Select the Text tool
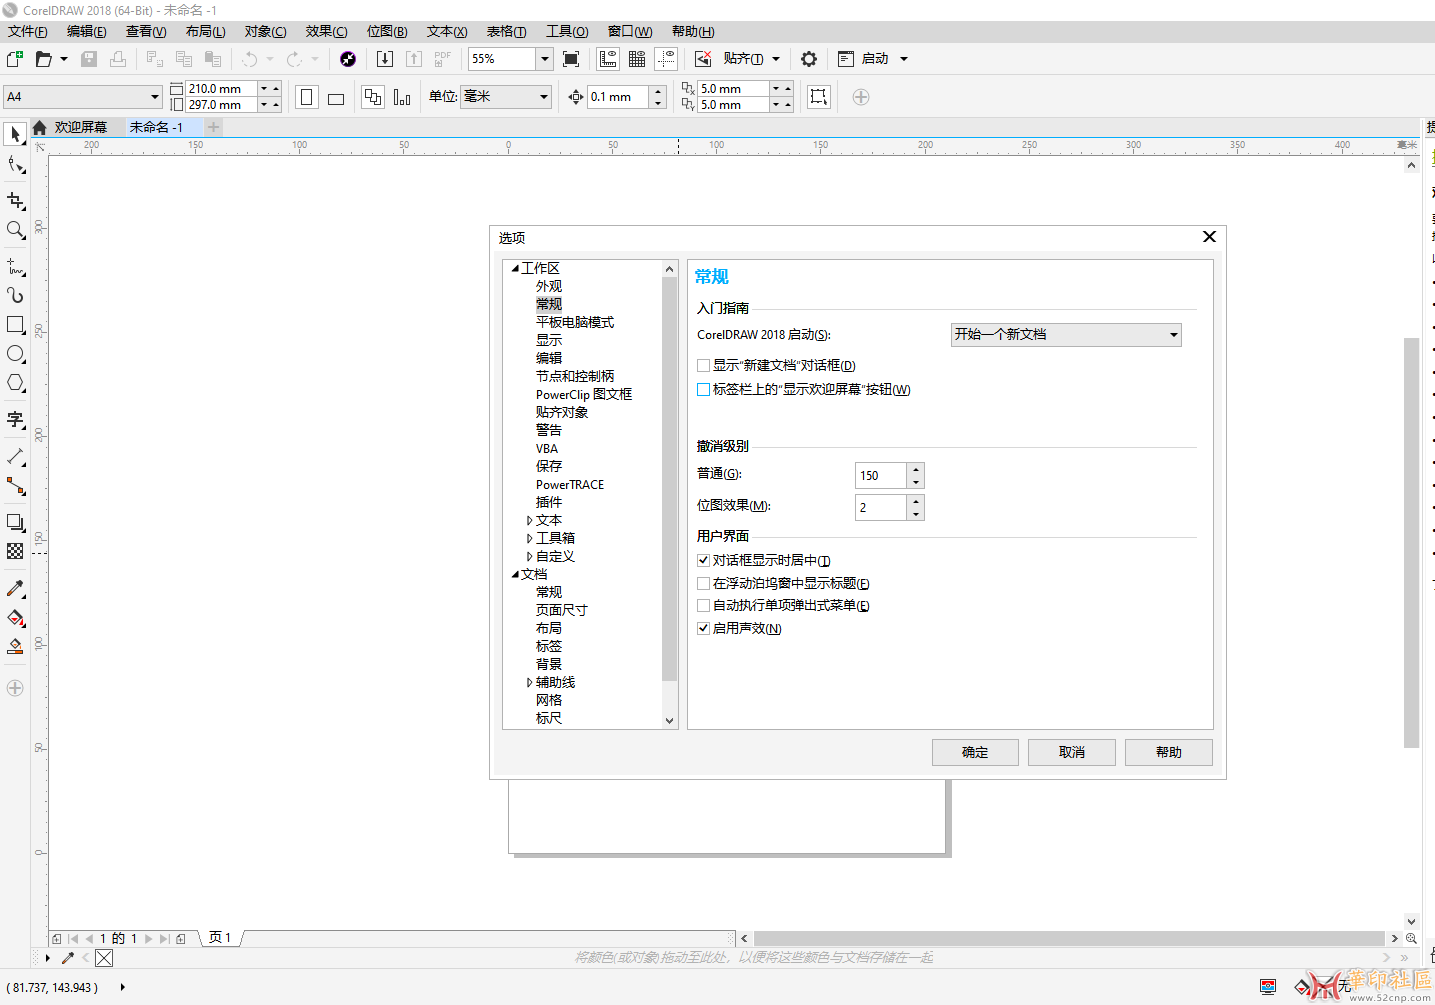This screenshot has height=1005, width=1435. click(15, 419)
